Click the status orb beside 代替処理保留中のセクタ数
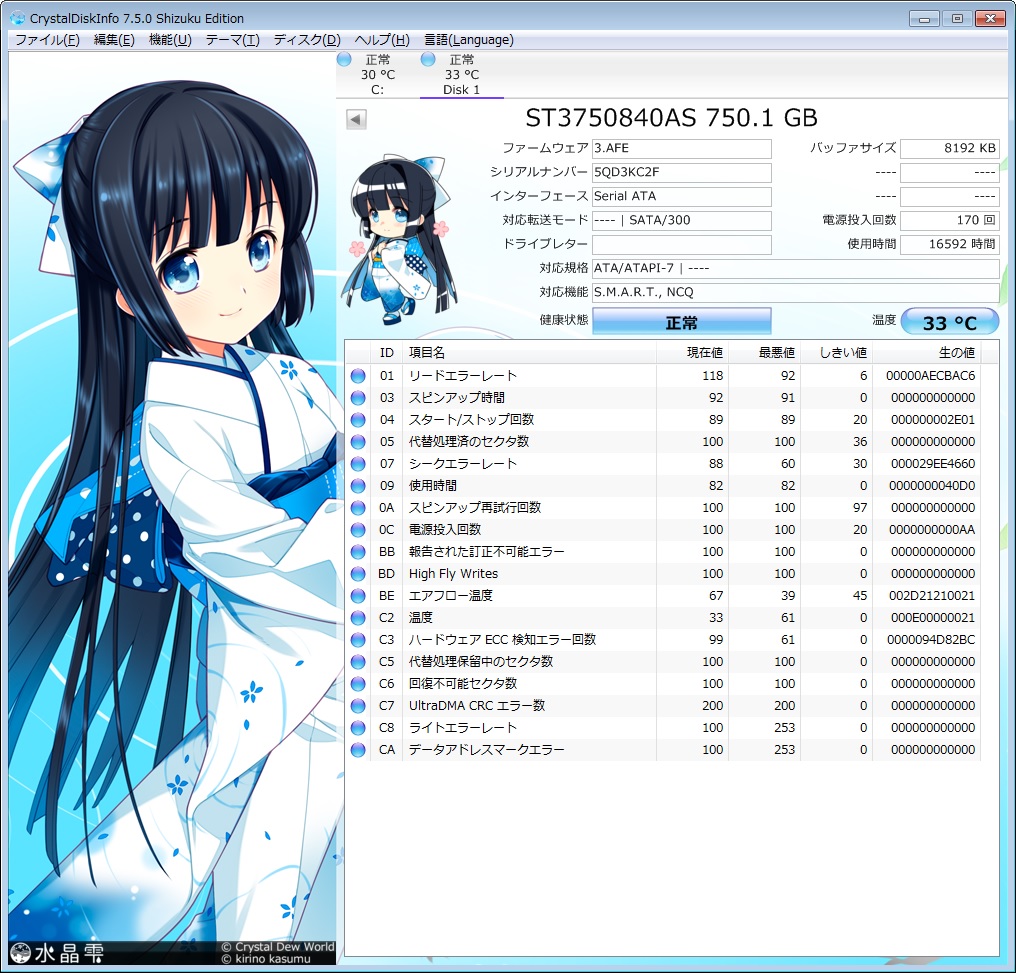Image resolution: width=1016 pixels, height=973 pixels. 359,661
